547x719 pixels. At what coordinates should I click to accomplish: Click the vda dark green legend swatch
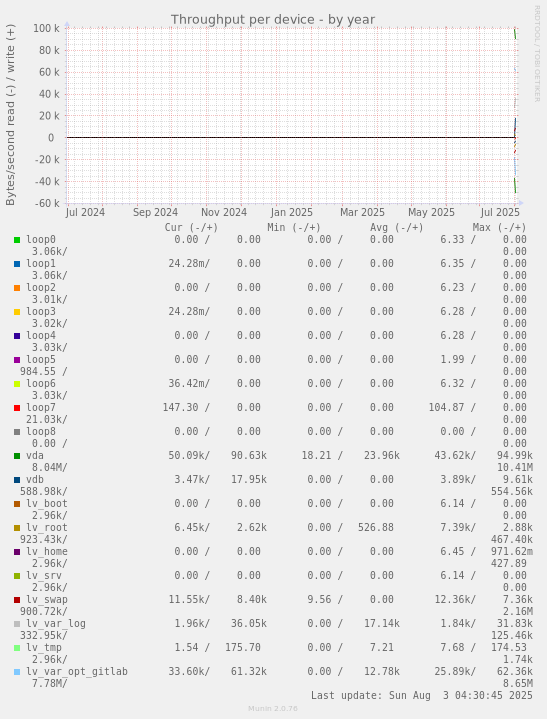pos(17,456)
